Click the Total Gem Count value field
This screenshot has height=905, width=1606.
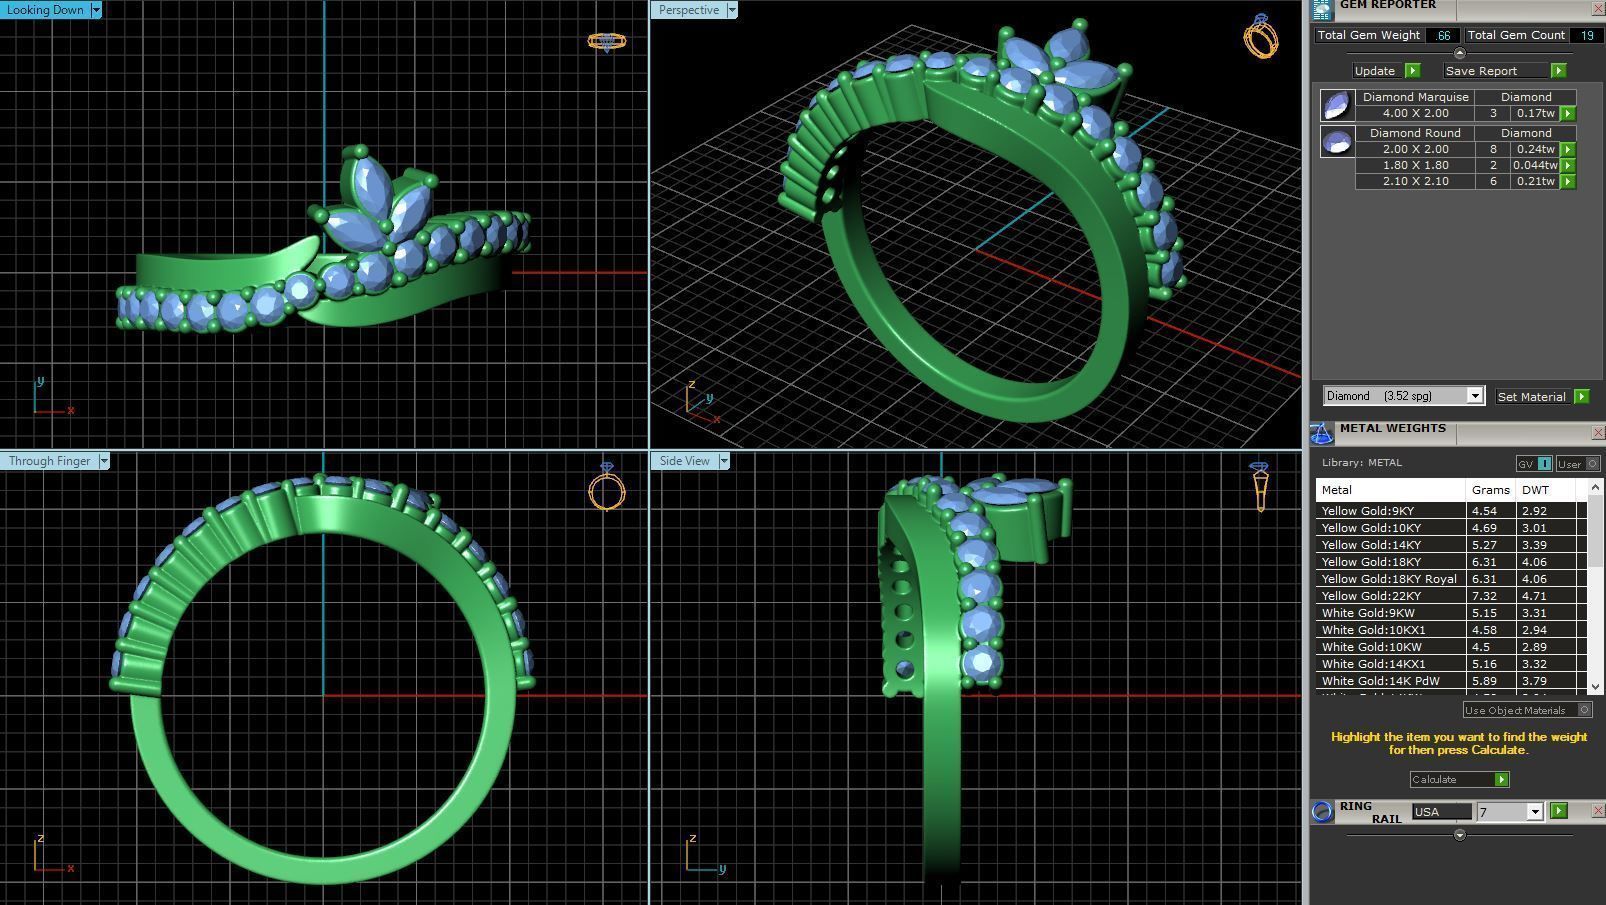(x=1586, y=35)
